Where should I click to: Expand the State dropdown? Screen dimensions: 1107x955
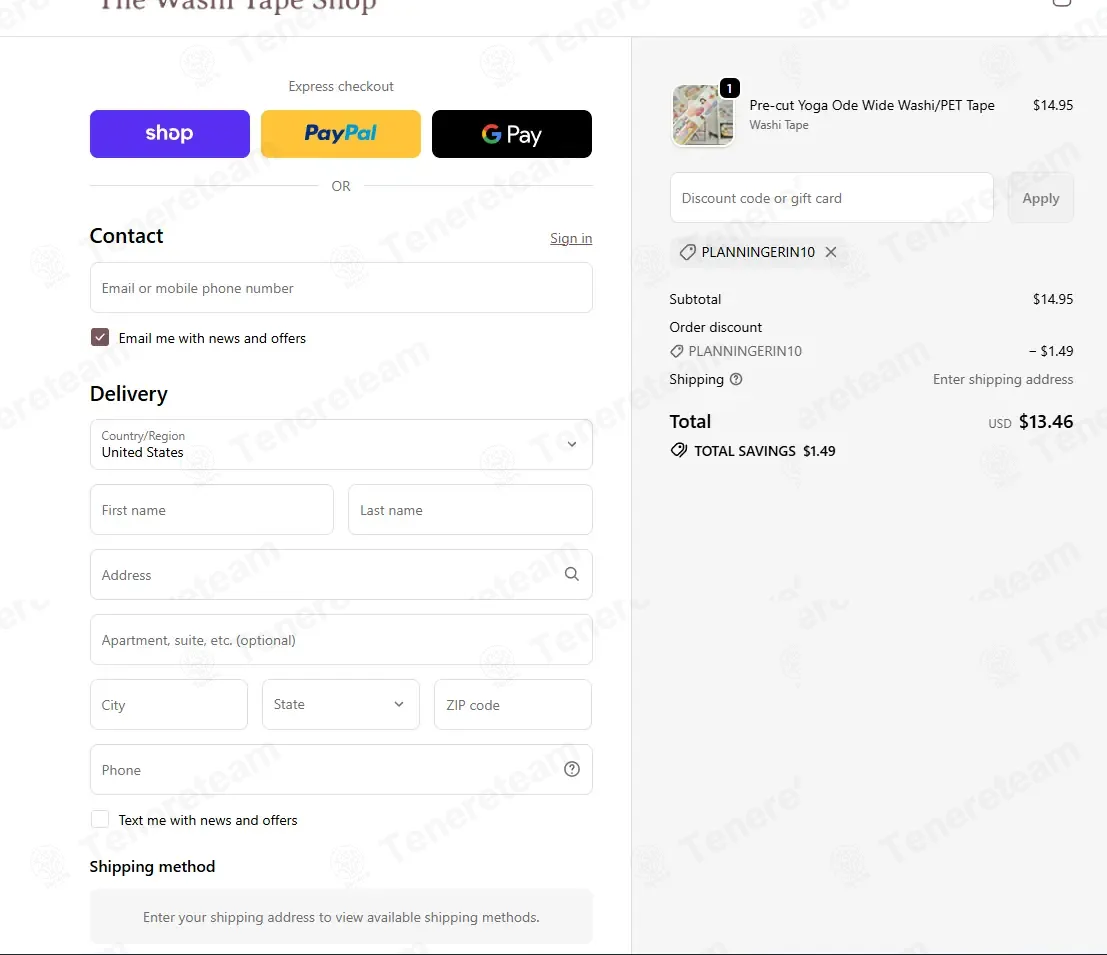tap(341, 704)
